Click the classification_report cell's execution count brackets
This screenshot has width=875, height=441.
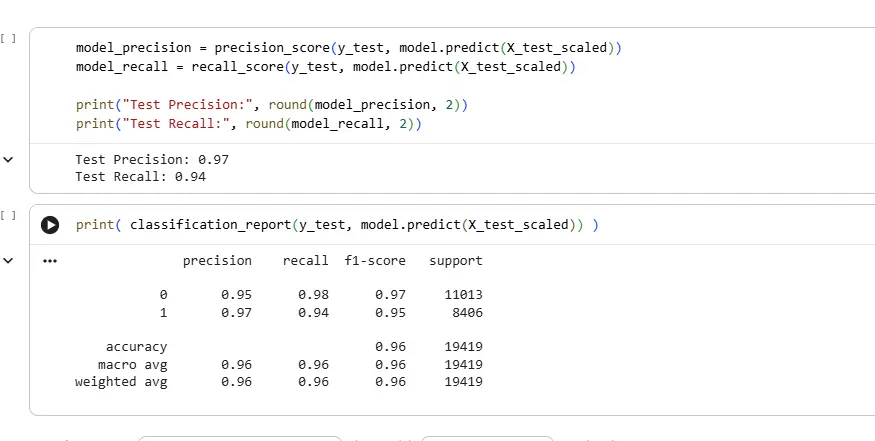pos(9,215)
